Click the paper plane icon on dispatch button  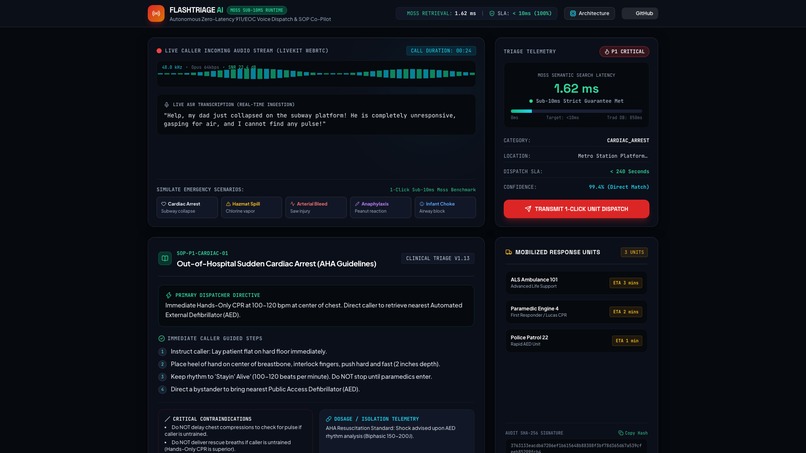pyautogui.click(x=528, y=209)
